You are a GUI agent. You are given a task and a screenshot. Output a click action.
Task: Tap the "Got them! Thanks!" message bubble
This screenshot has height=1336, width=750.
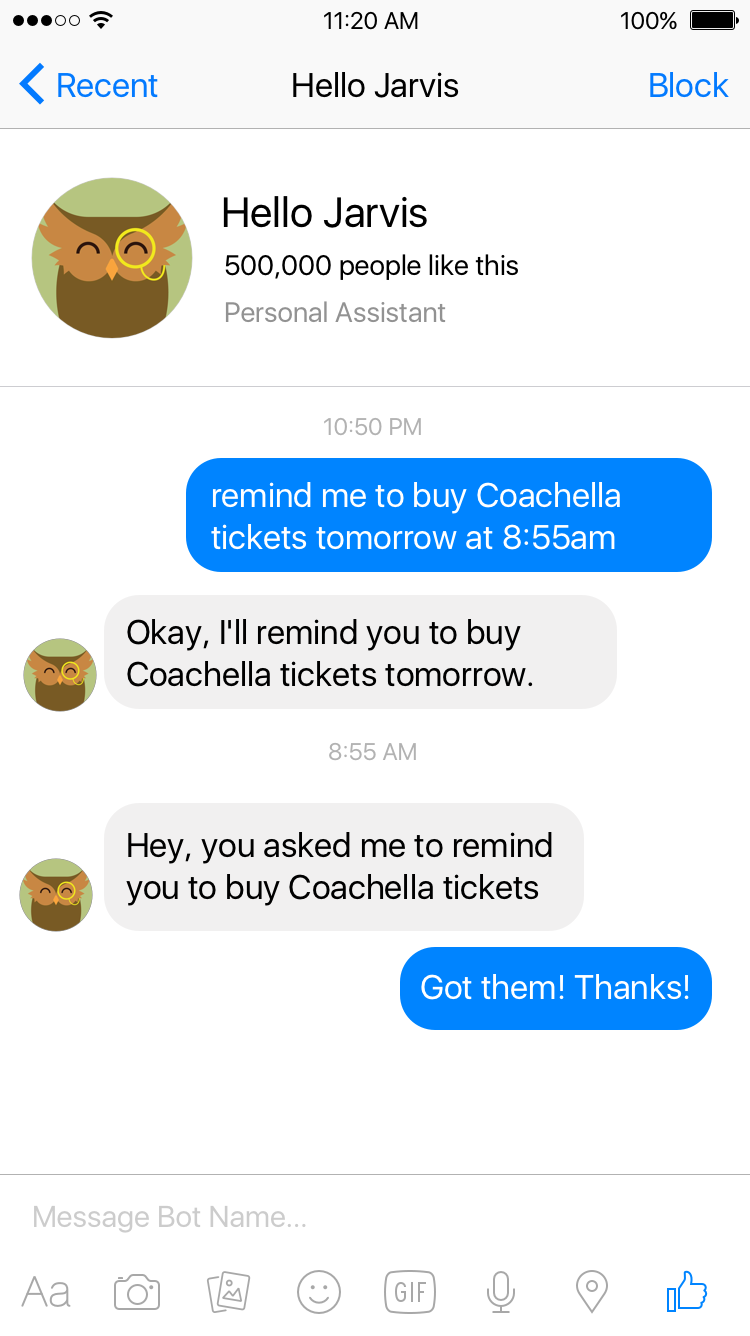[555, 988]
